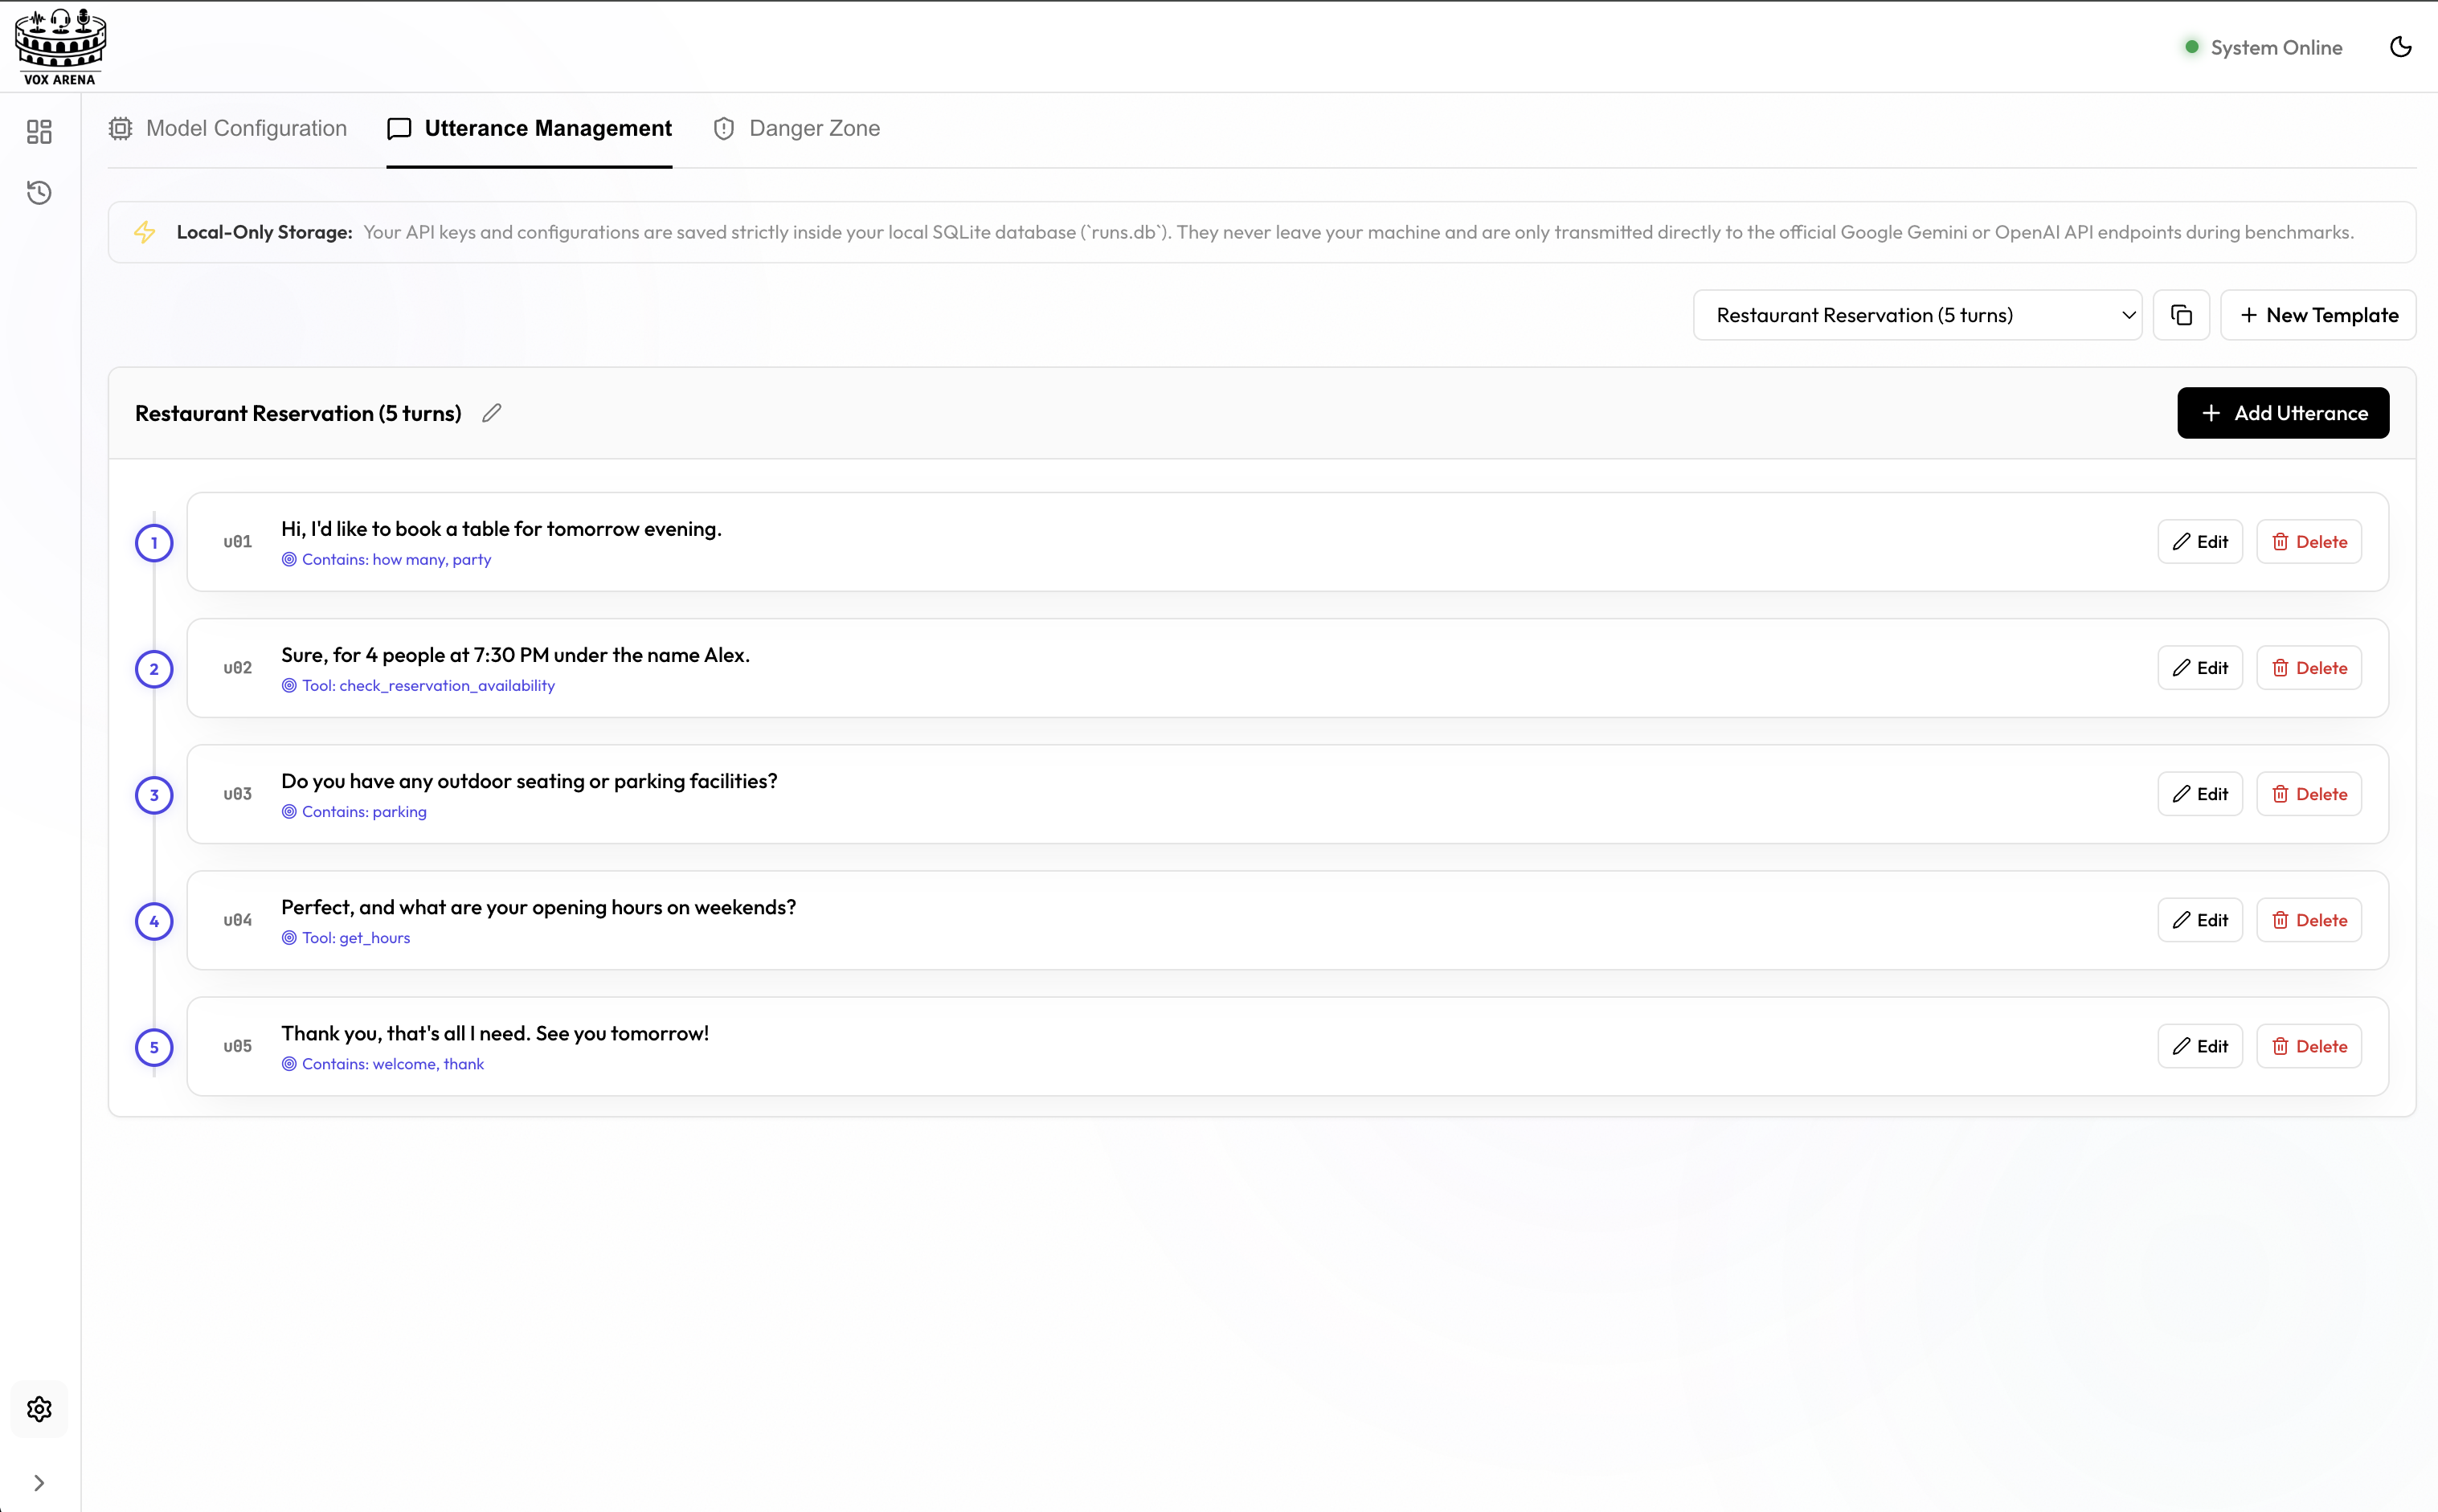The height and width of the screenshot is (1512, 2438).
Task: Click 'Tool: check_reservation_availability' label
Action: coord(418,686)
